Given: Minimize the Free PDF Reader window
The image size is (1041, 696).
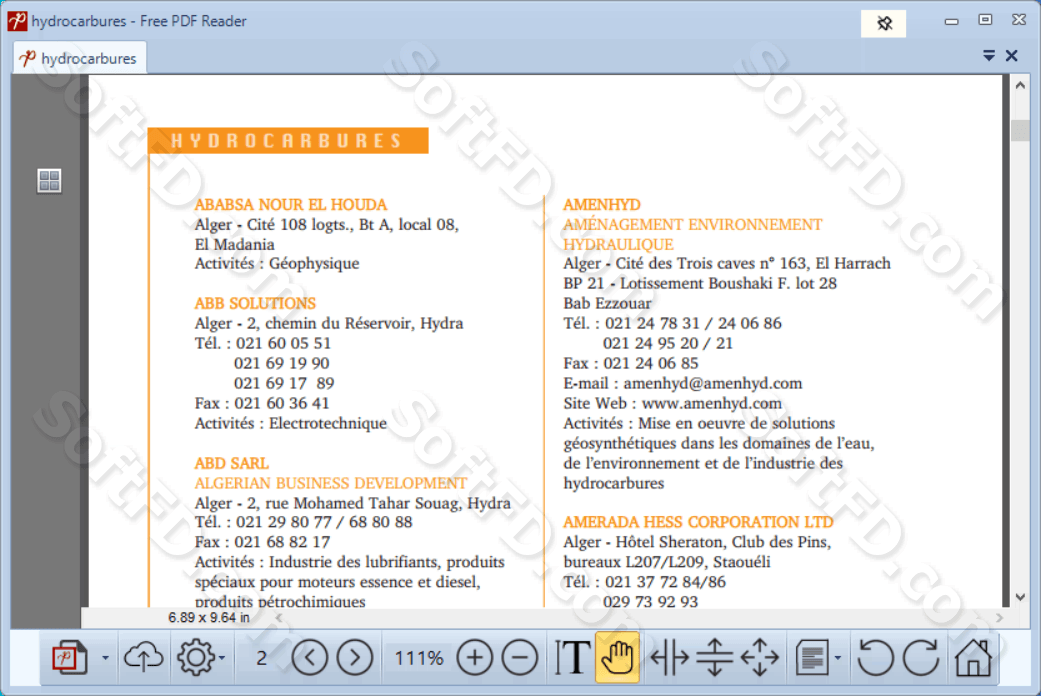Looking at the screenshot, I should (951, 21).
